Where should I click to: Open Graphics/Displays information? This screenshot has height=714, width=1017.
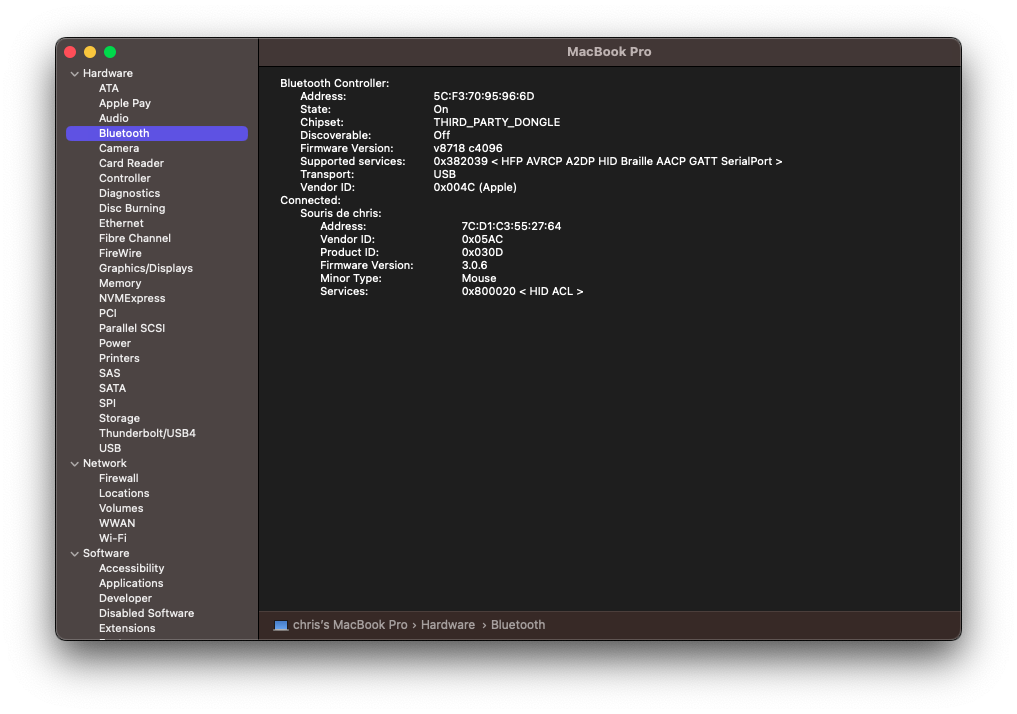(146, 268)
